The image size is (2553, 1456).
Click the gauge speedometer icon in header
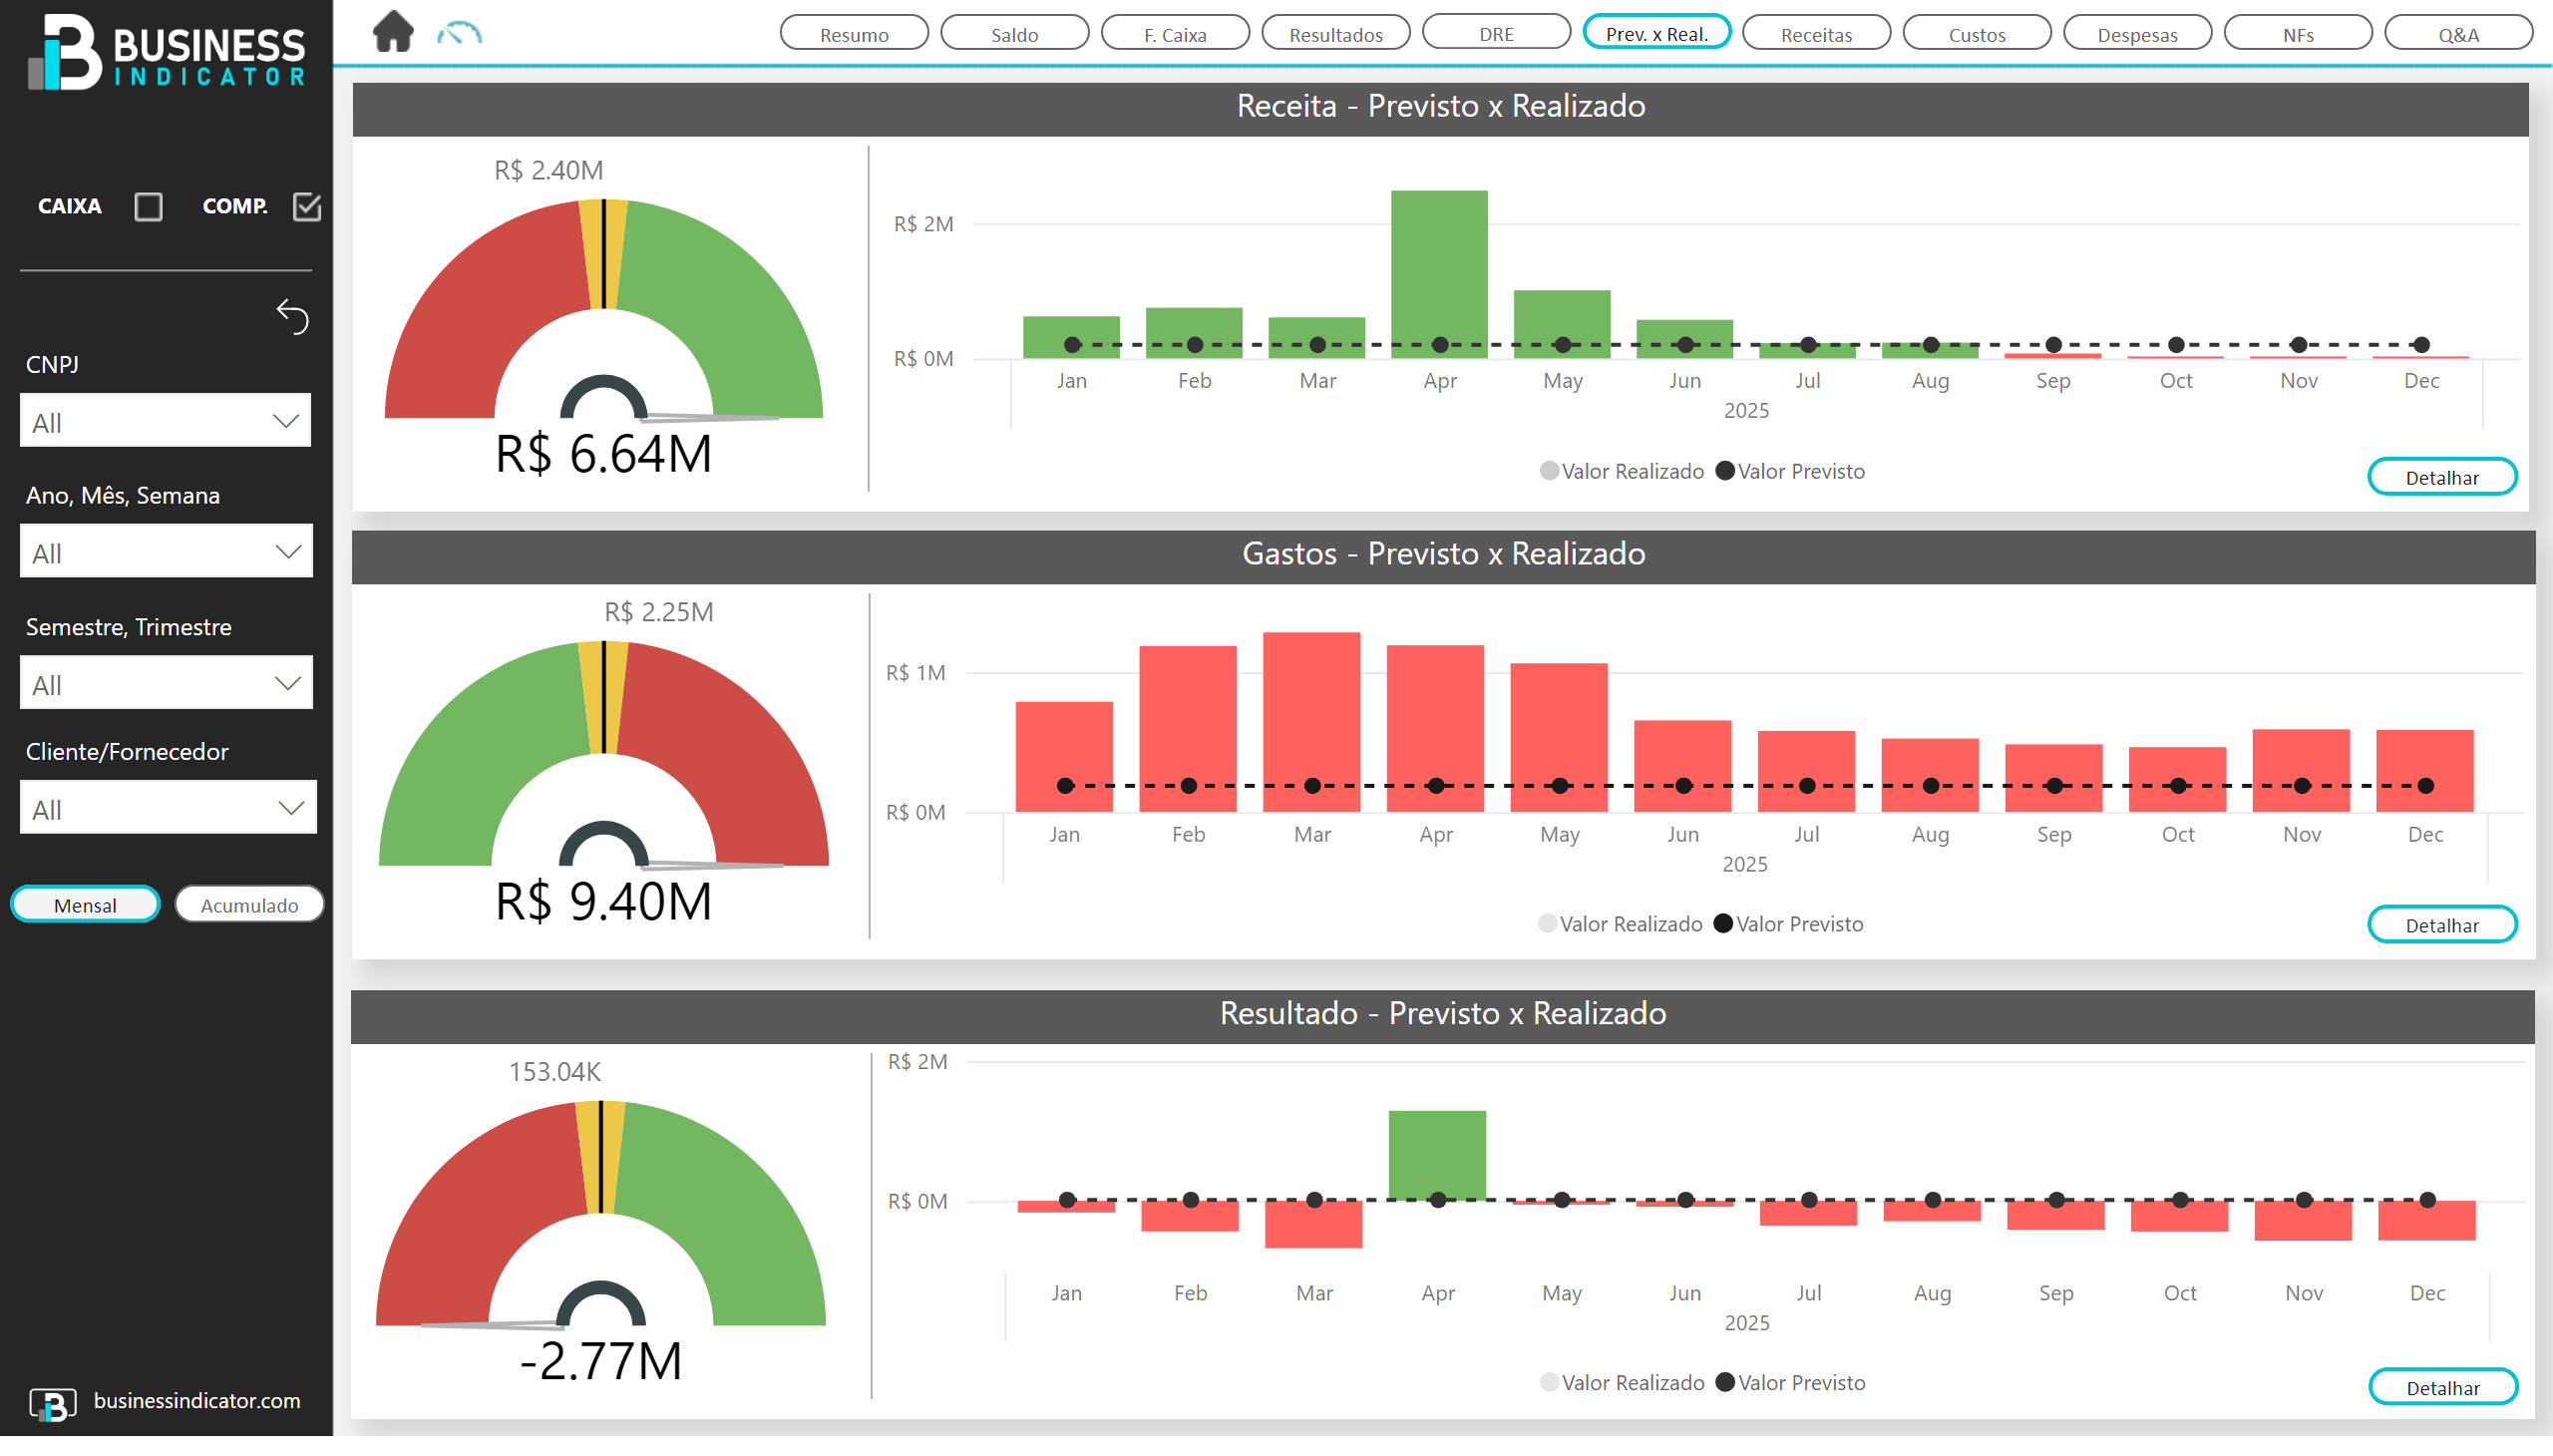(x=459, y=34)
